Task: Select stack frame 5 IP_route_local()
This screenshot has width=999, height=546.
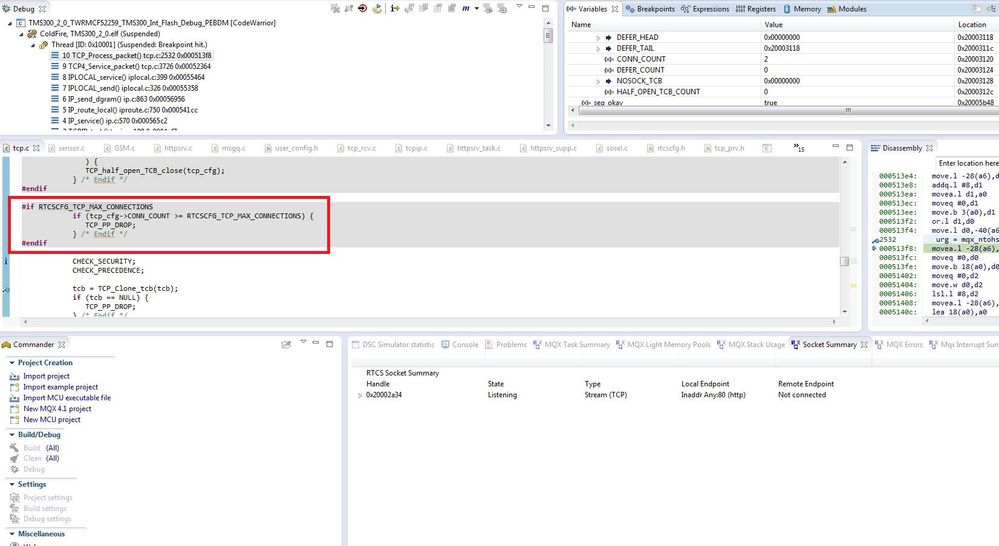Action: pos(124,110)
